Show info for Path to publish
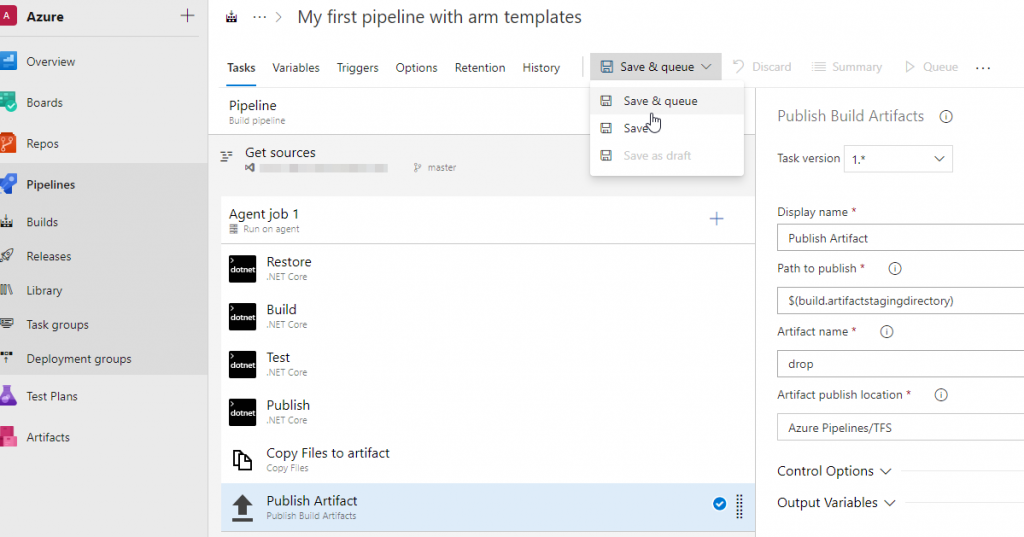 pyautogui.click(x=895, y=268)
